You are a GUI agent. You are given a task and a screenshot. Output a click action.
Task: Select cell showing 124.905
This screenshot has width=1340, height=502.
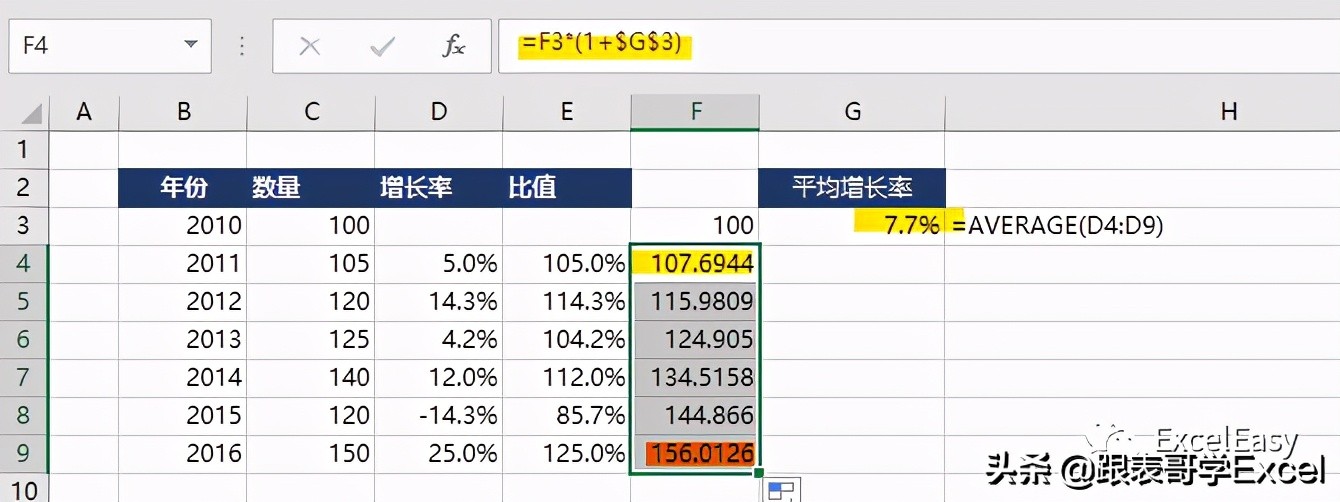(x=695, y=339)
